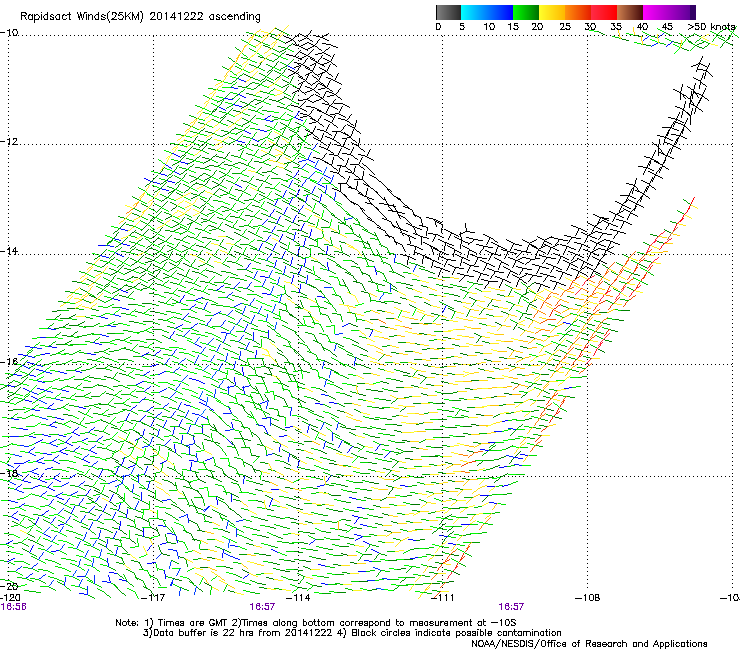Click the "5" legend scale label
Image resolution: width=740 pixels, height=650 pixels.
coord(462,27)
